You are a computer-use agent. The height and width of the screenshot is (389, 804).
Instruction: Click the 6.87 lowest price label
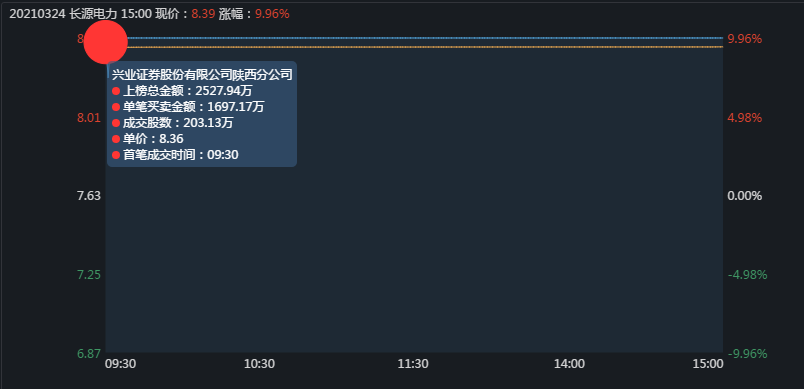tap(89, 354)
